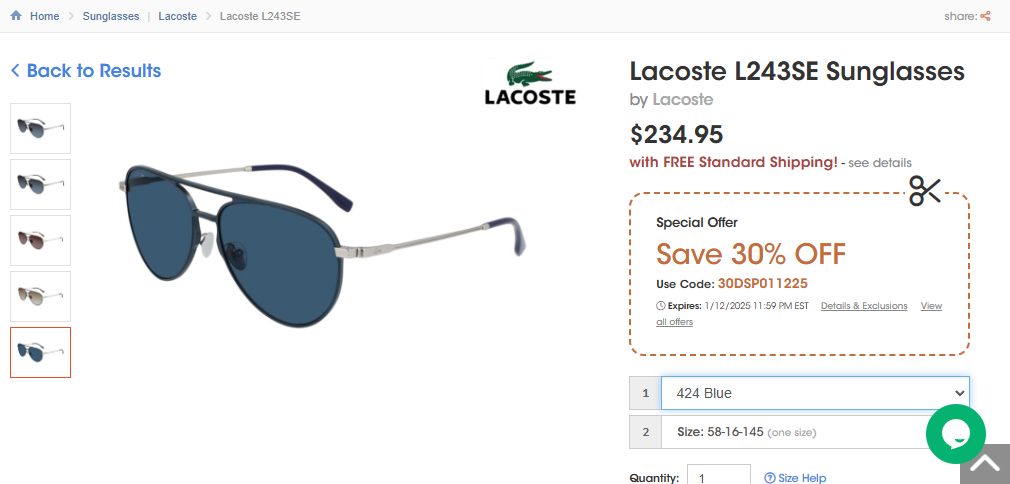Image resolution: width=1010 pixels, height=484 pixels.
Task: Click the Quantity input field
Action: click(x=719, y=476)
